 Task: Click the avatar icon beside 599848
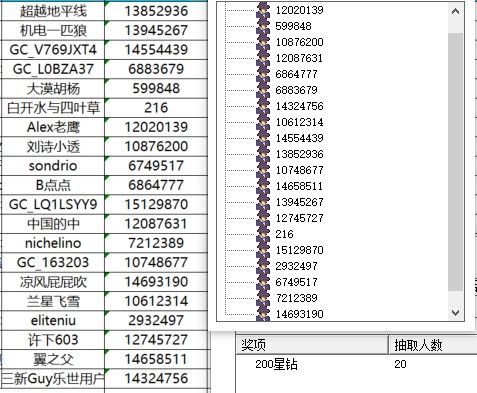tap(263, 26)
